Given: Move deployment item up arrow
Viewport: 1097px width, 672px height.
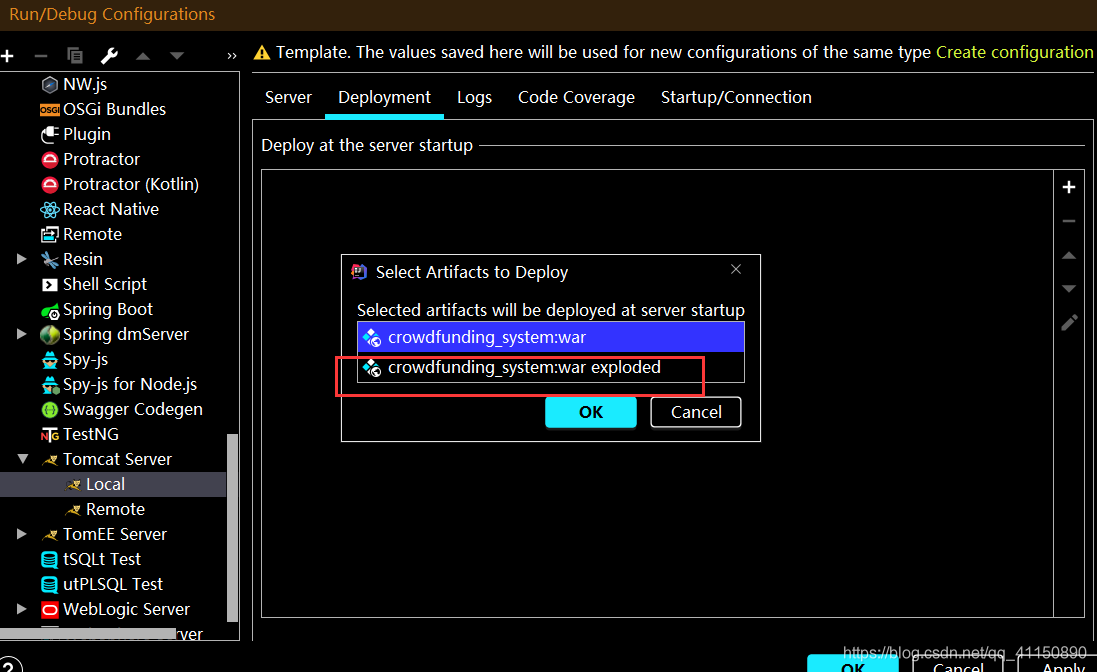Looking at the screenshot, I should pos(1068,255).
